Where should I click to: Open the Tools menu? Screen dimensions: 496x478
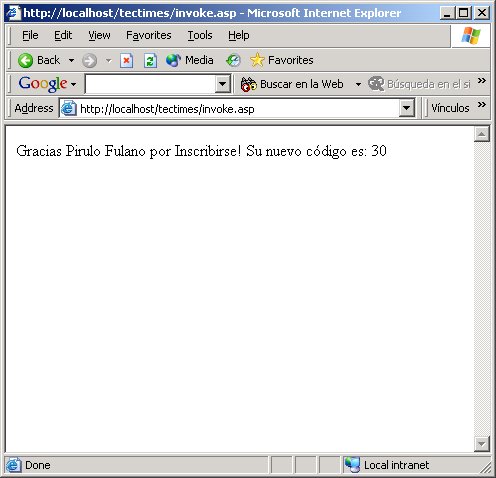[x=200, y=35]
